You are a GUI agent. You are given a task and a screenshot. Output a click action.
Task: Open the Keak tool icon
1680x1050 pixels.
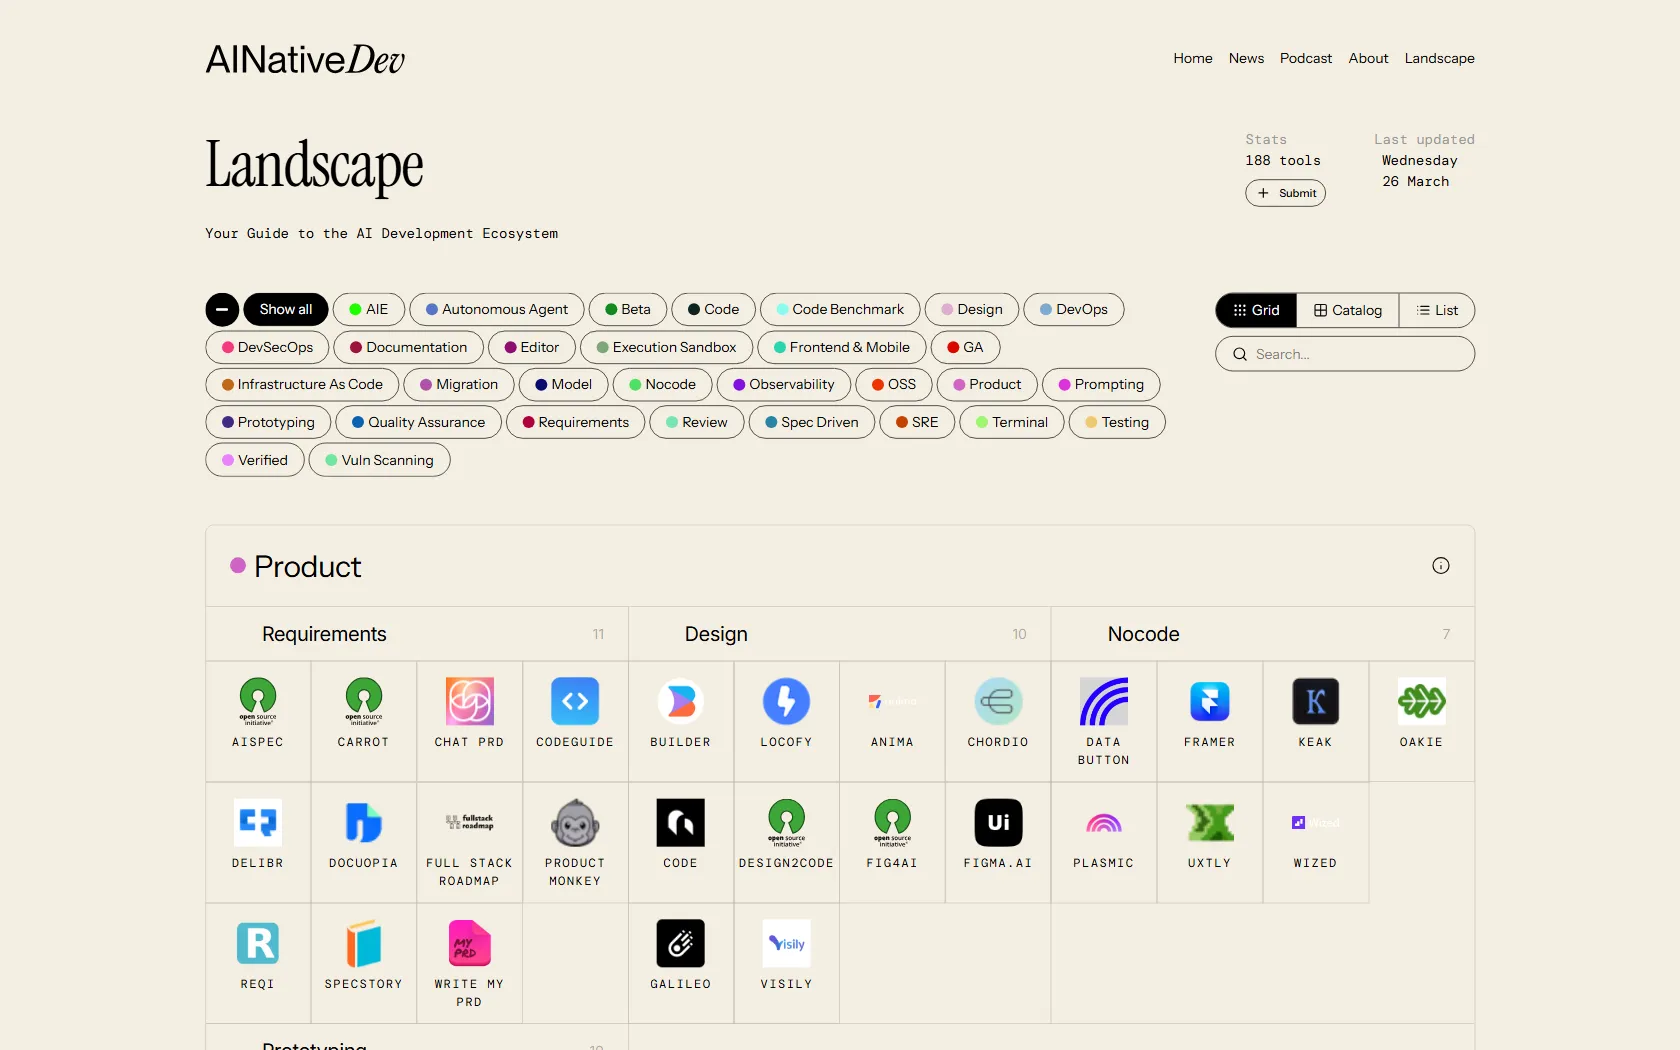point(1316,701)
